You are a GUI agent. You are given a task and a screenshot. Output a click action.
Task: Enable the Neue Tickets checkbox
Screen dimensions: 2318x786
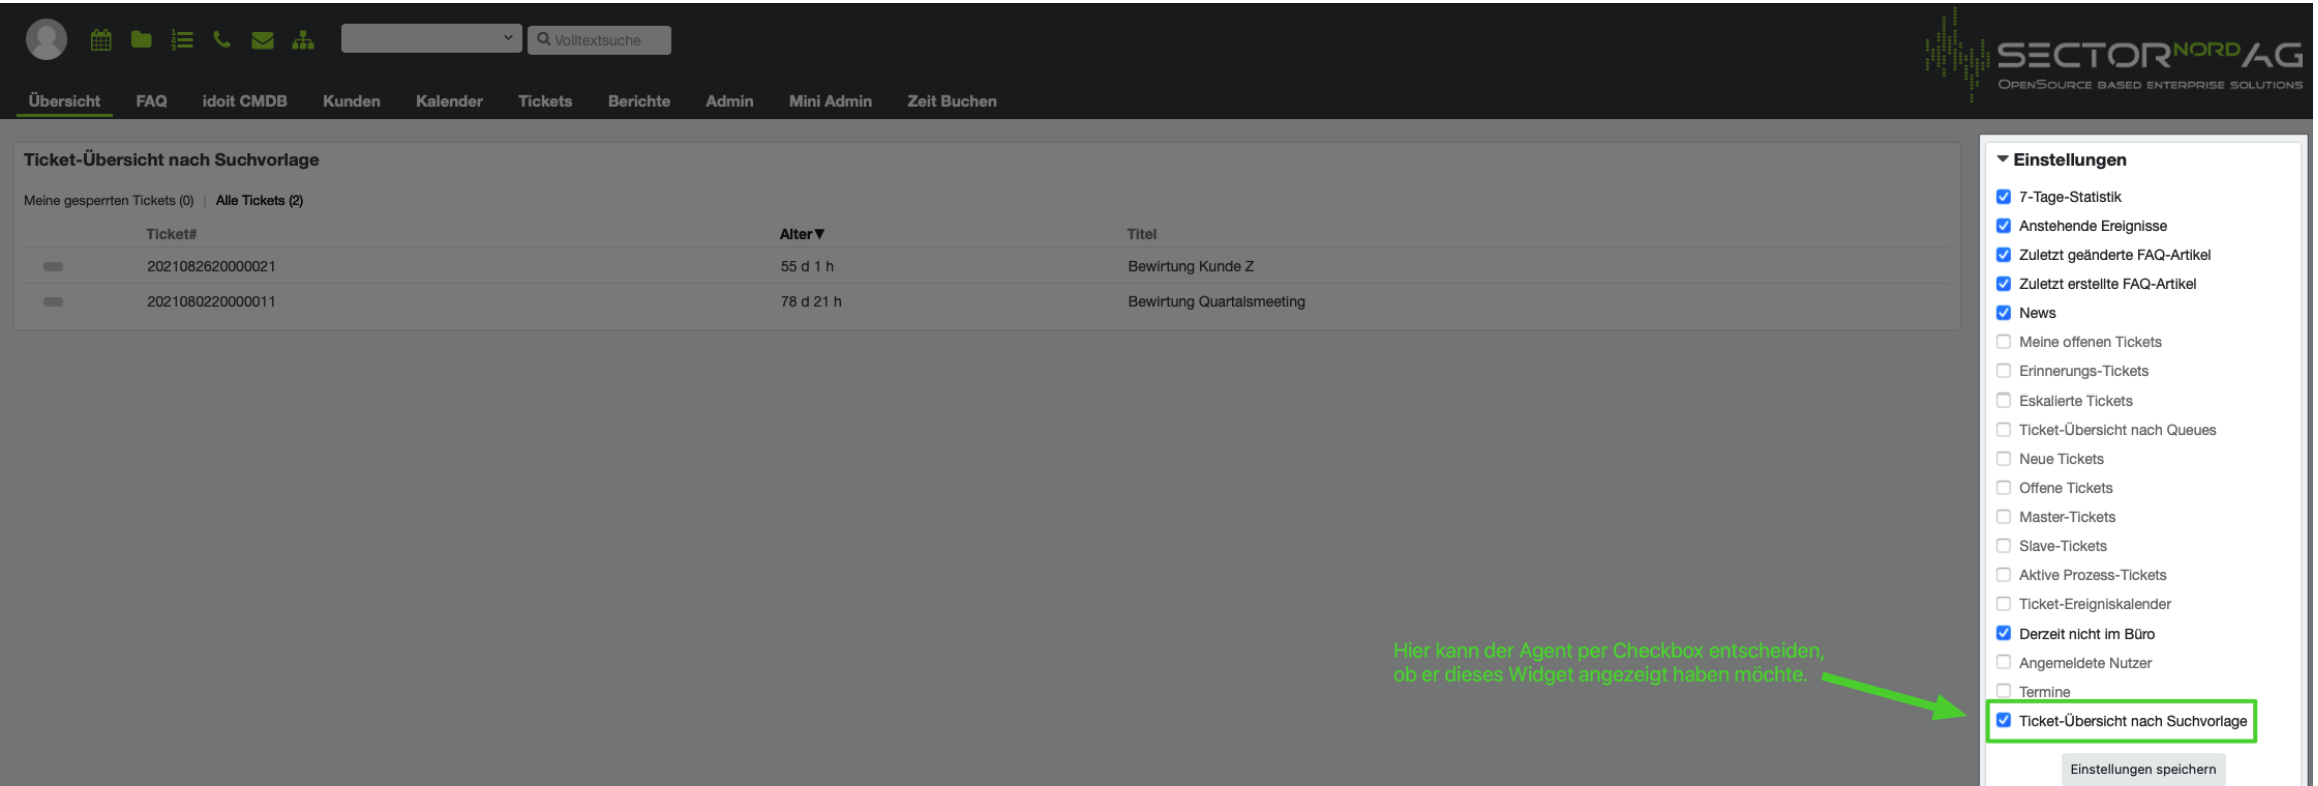click(2003, 459)
